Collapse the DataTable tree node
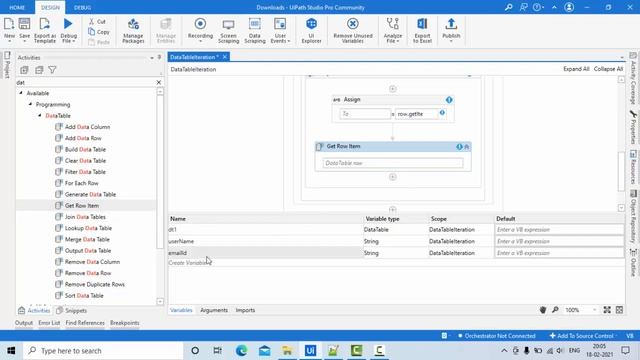The image size is (640, 360). pos(40,116)
